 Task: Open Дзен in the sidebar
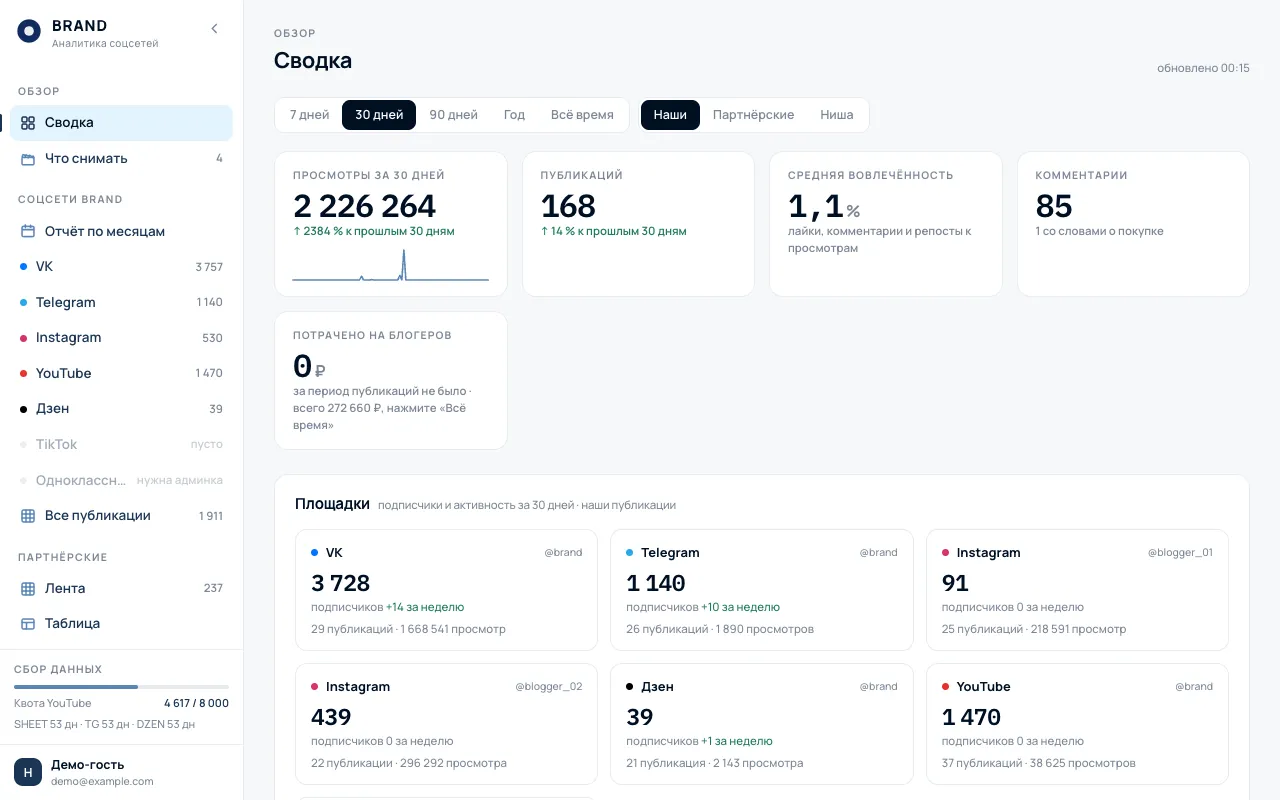[121, 409]
